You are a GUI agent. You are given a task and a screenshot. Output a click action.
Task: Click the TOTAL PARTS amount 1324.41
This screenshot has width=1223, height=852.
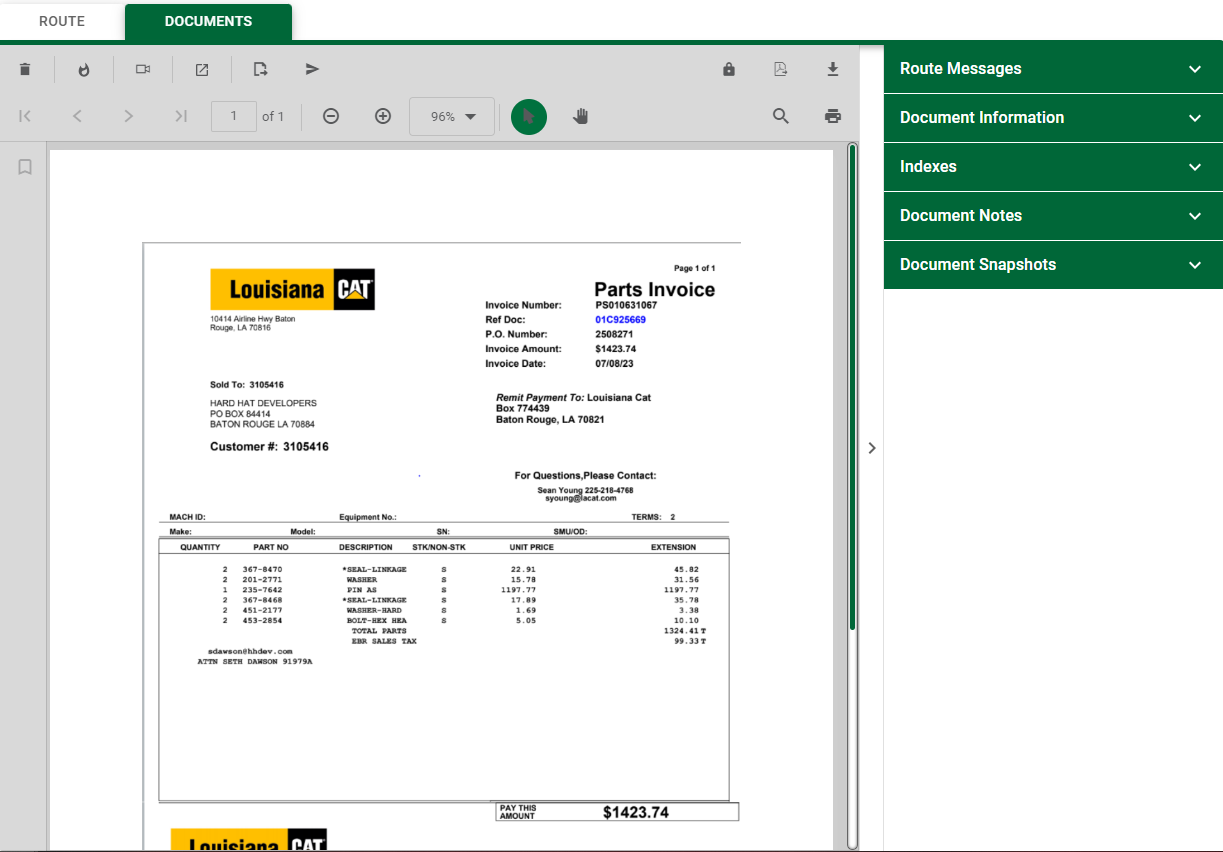tap(685, 631)
